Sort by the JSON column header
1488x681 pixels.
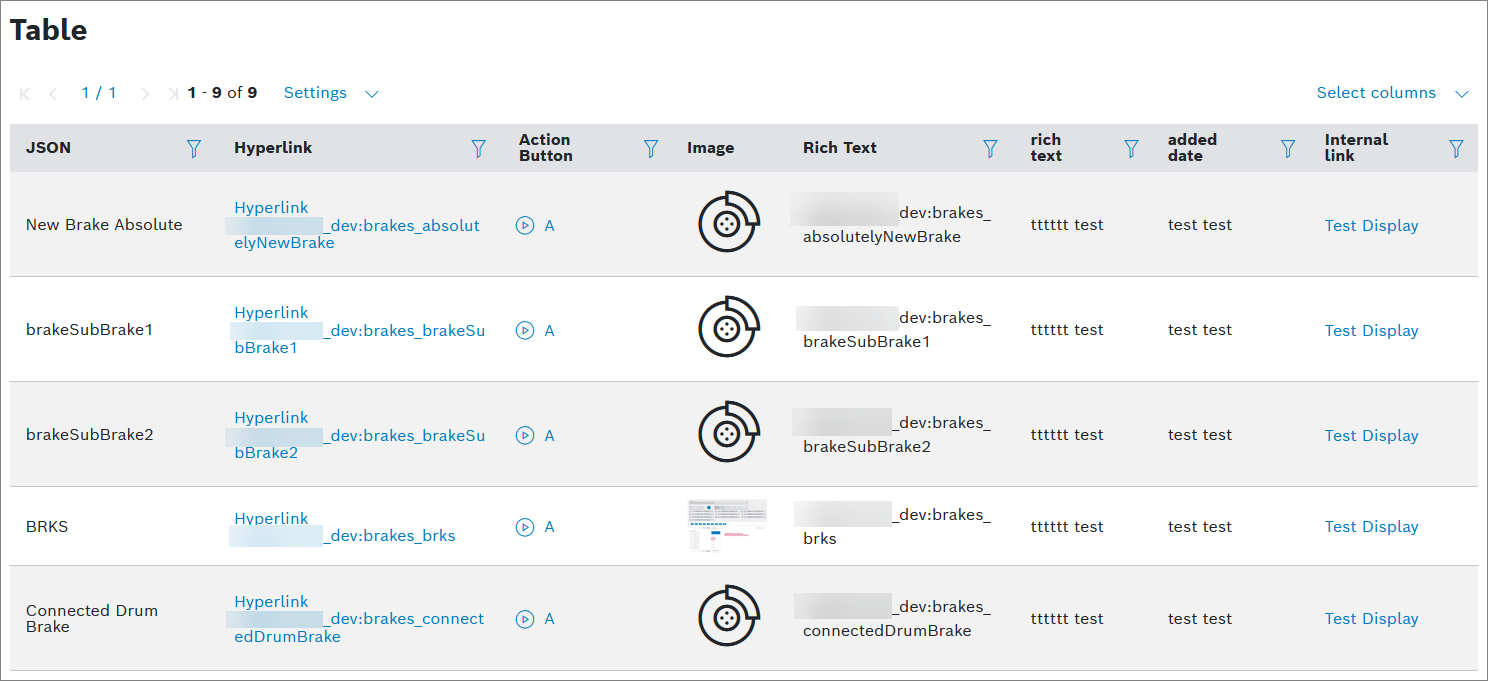[x=48, y=148]
